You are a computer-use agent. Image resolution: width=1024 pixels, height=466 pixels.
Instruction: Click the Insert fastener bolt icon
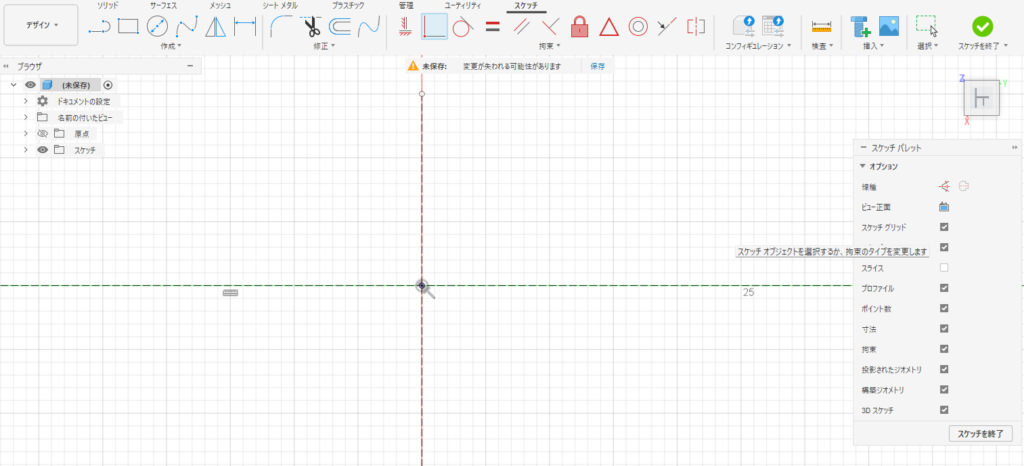coord(861,27)
